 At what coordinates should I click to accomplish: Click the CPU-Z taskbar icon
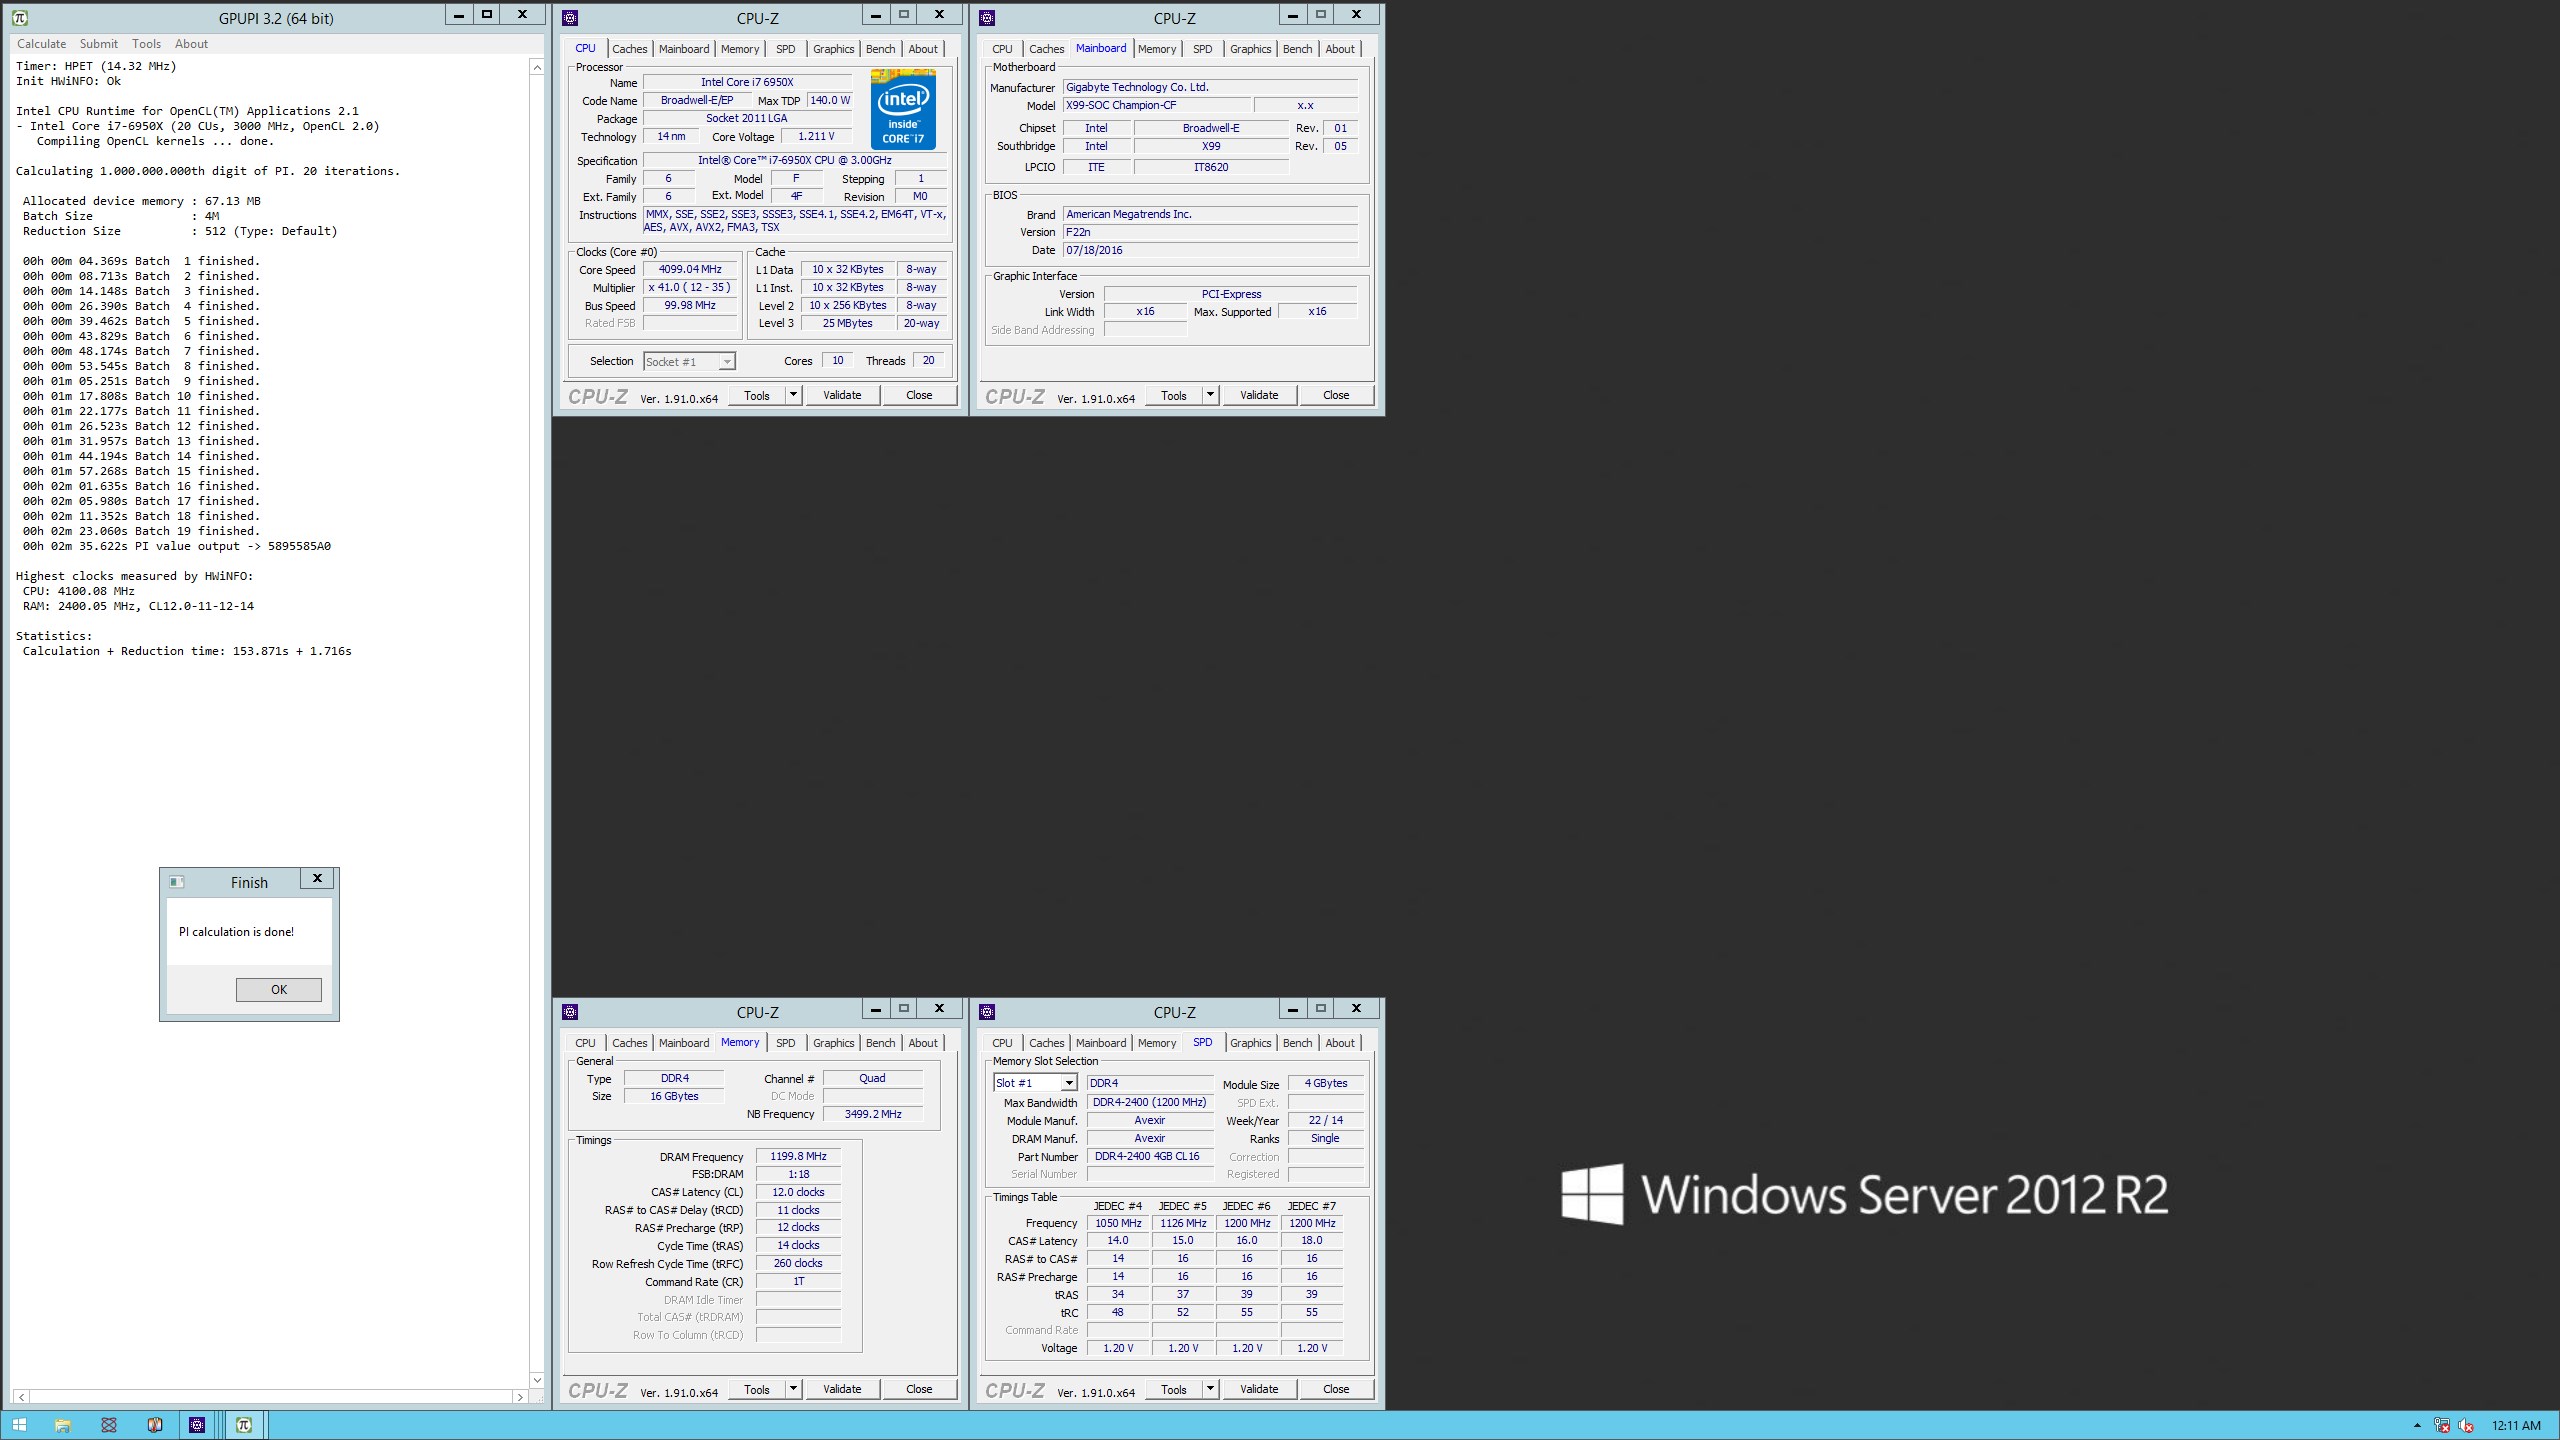[197, 1425]
